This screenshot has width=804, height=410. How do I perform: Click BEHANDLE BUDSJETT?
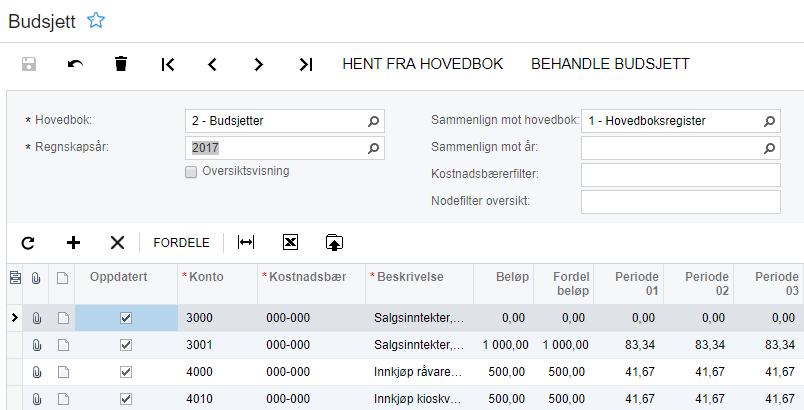click(x=610, y=64)
